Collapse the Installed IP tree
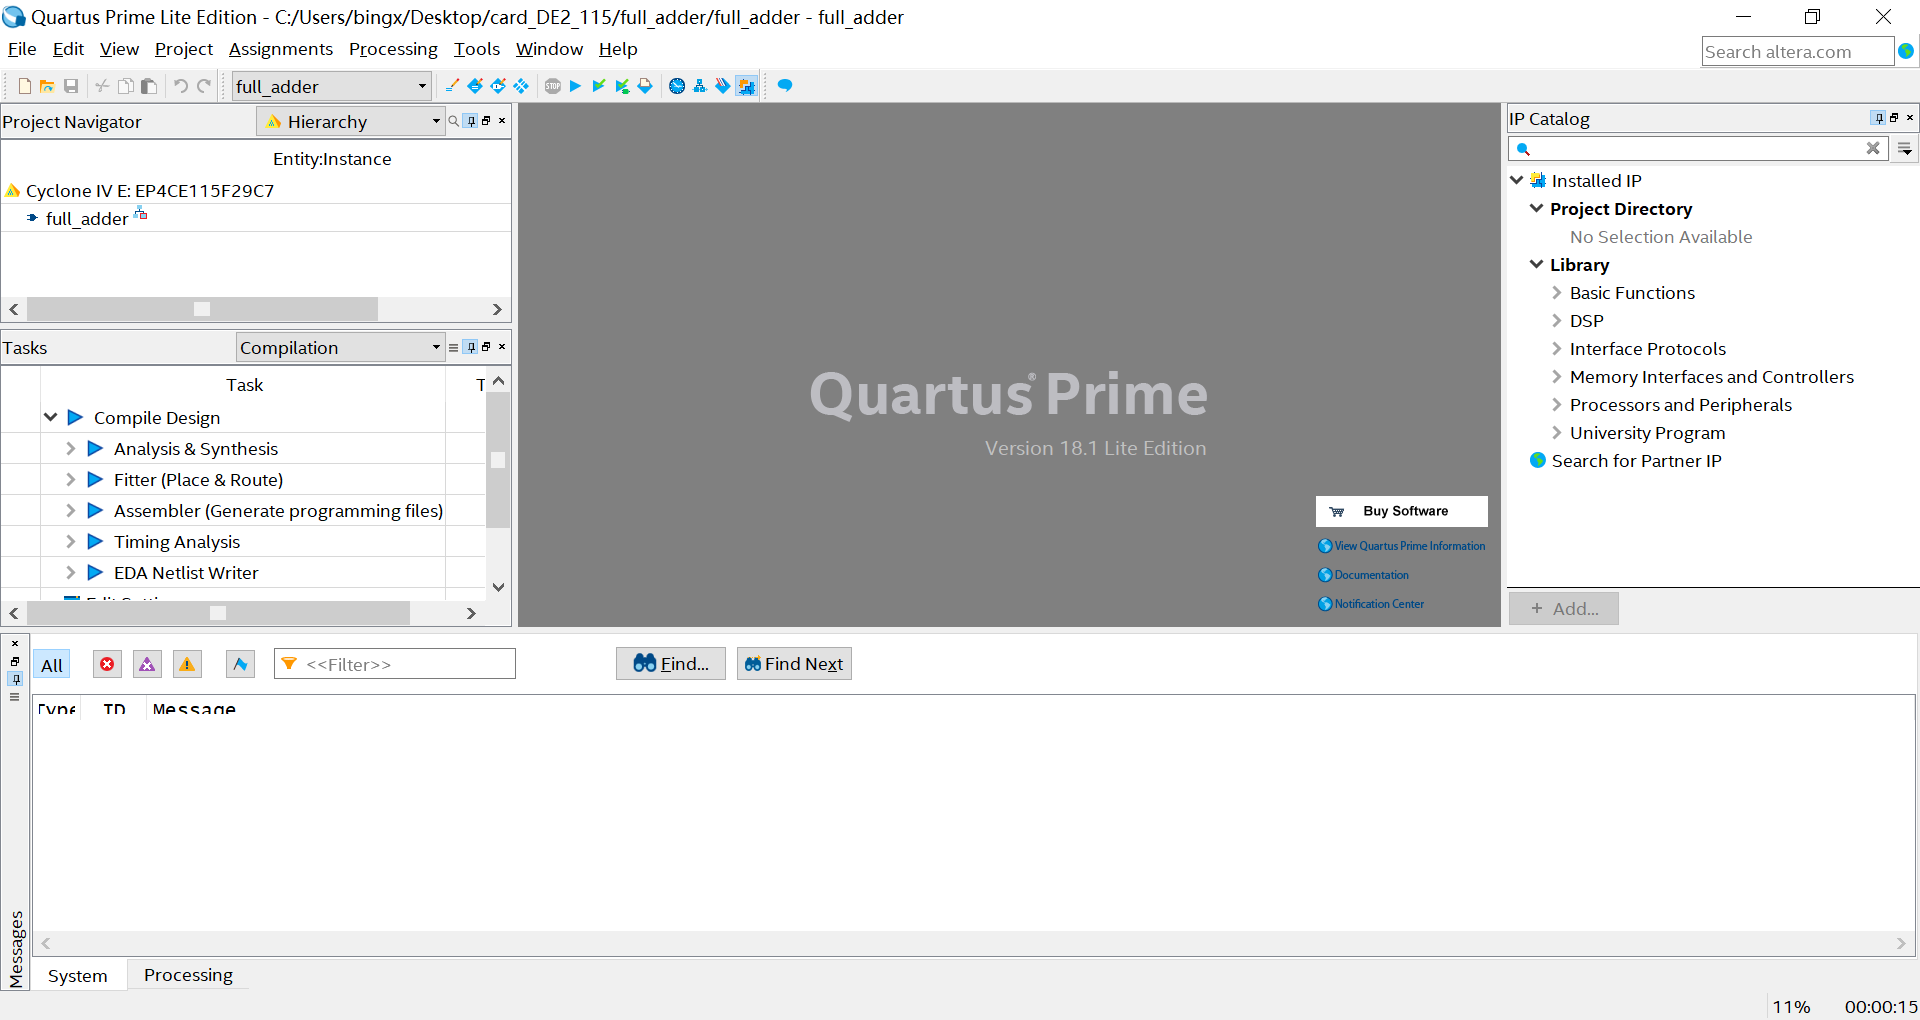The image size is (1920, 1020). [1517, 180]
